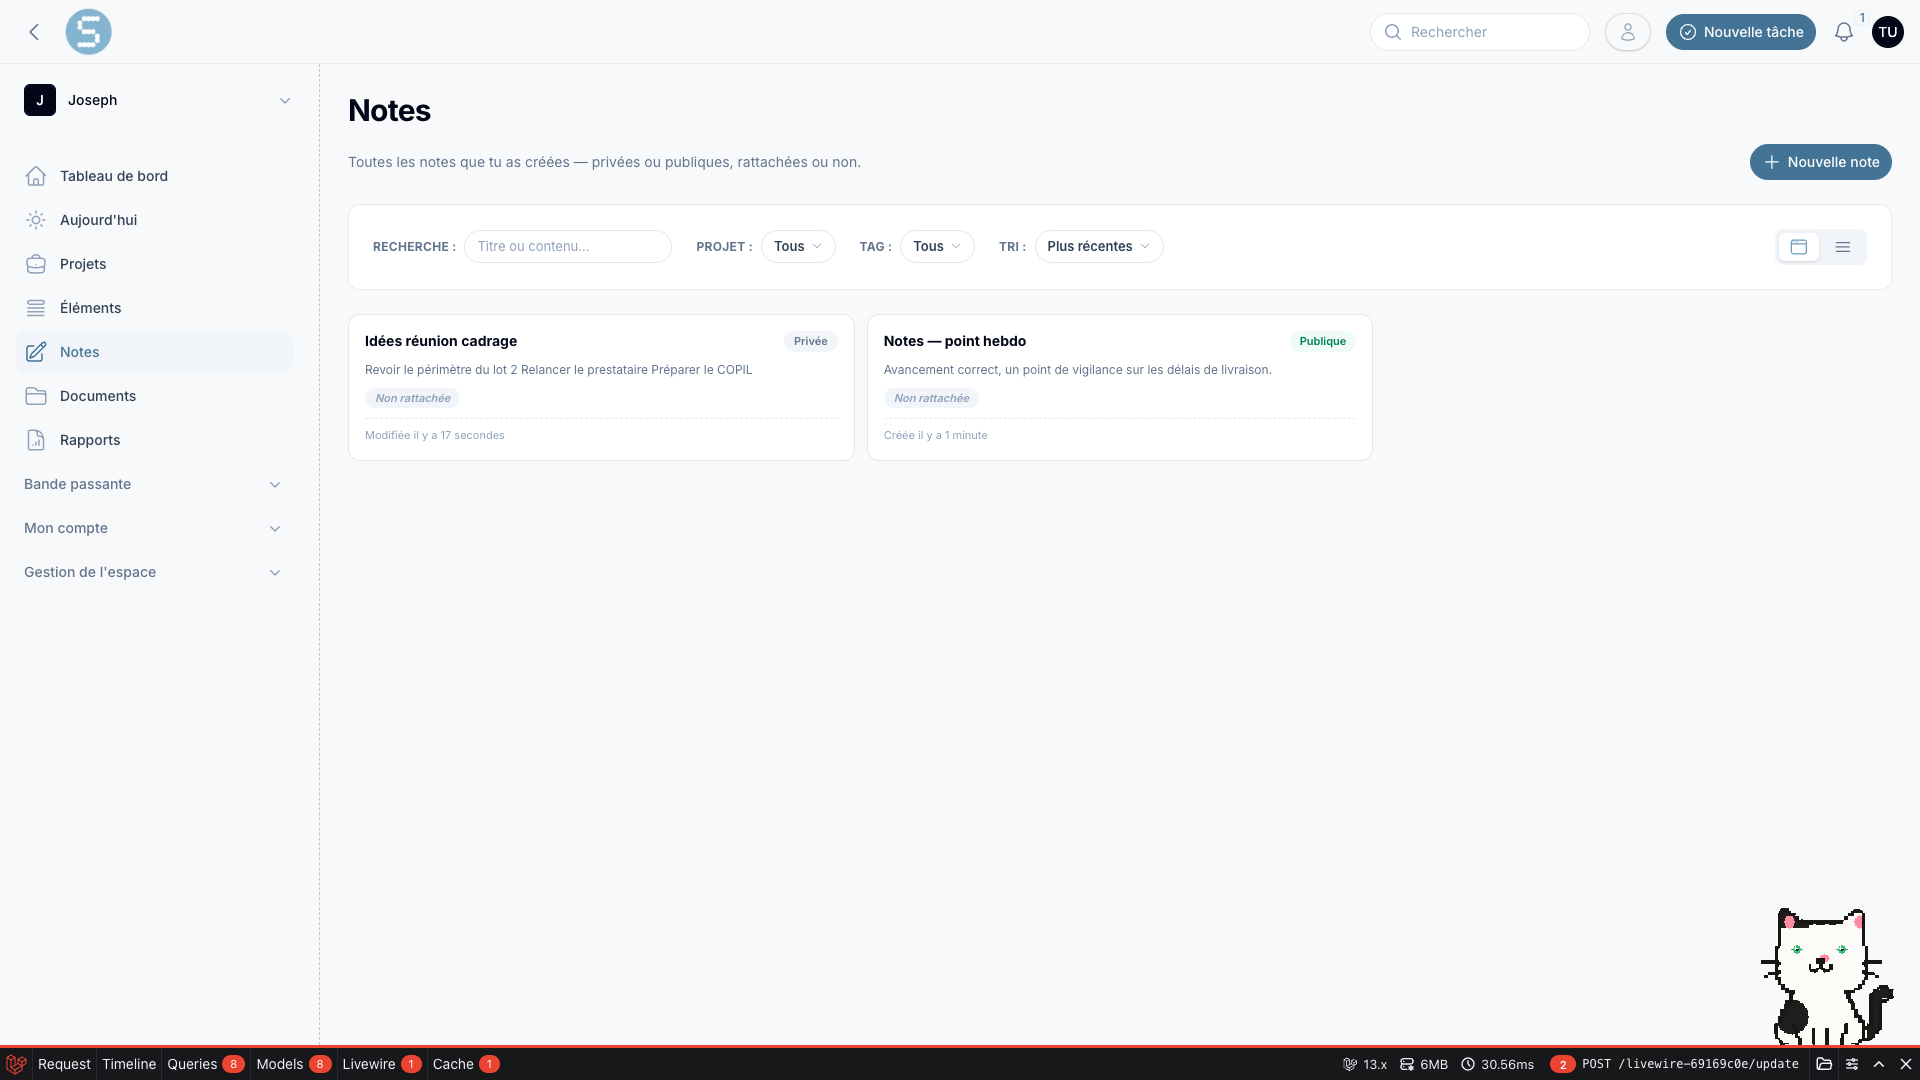Viewport: 1920px width, 1080px height.
Task: Open the Notes — point hebdo note
Action: (1119, 388)
